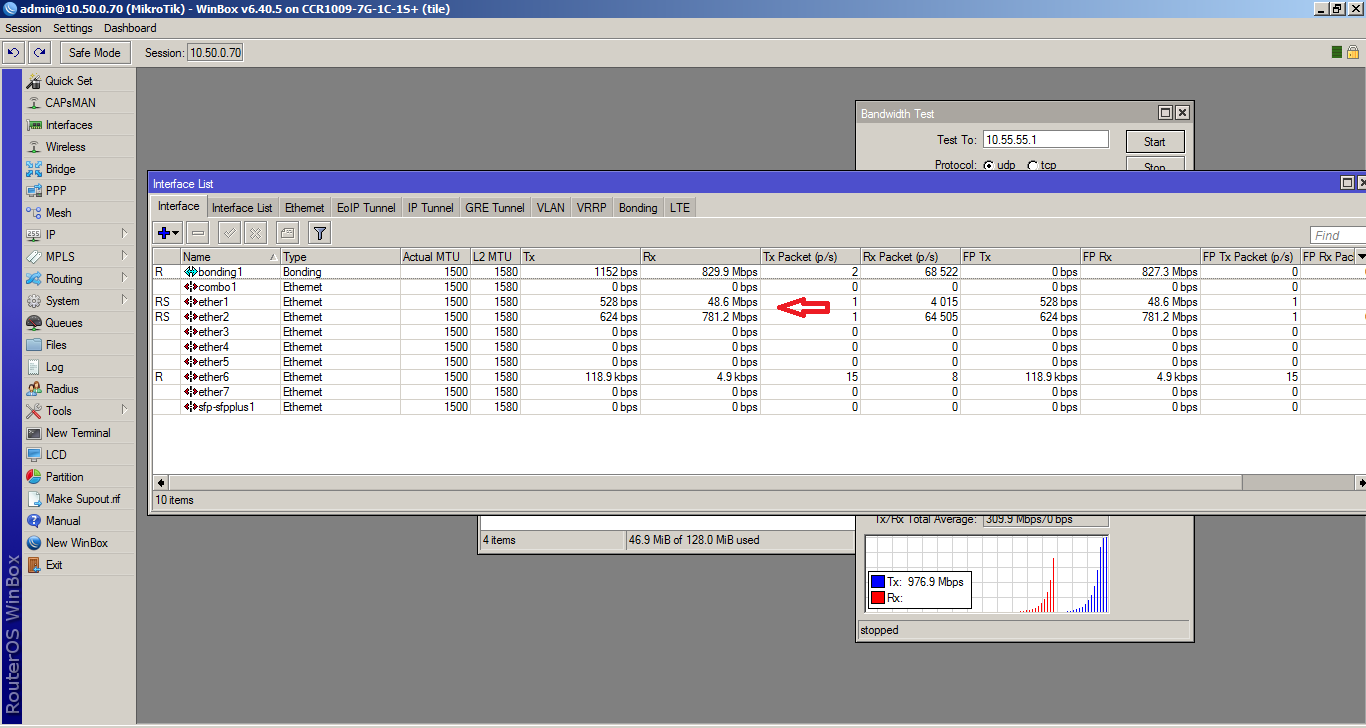Switch to the Bonding tab
The height and width of the screenshot is (728, 1366).
pos(638,208)
